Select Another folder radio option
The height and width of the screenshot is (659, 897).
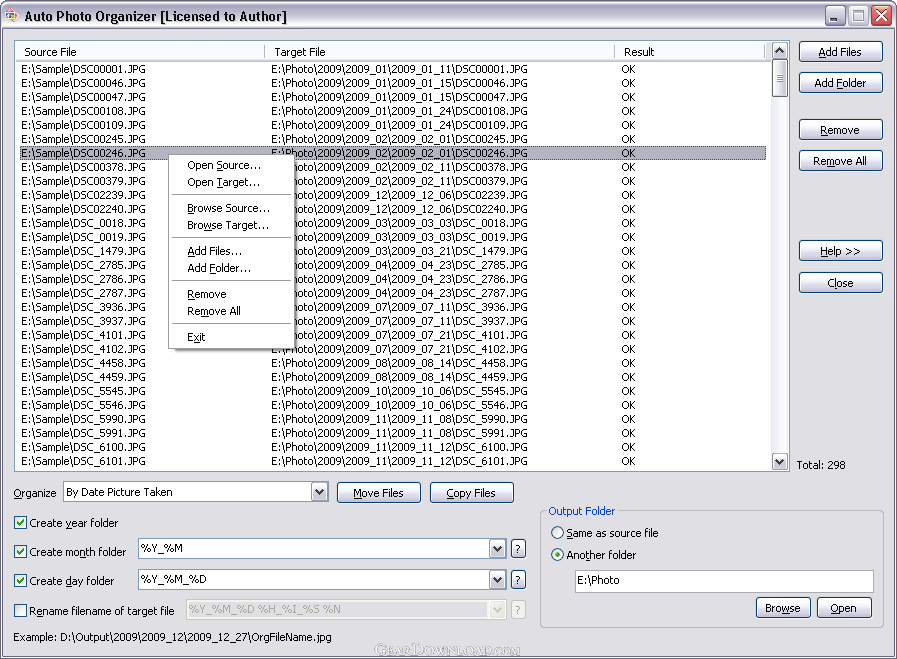coord(557,555)
